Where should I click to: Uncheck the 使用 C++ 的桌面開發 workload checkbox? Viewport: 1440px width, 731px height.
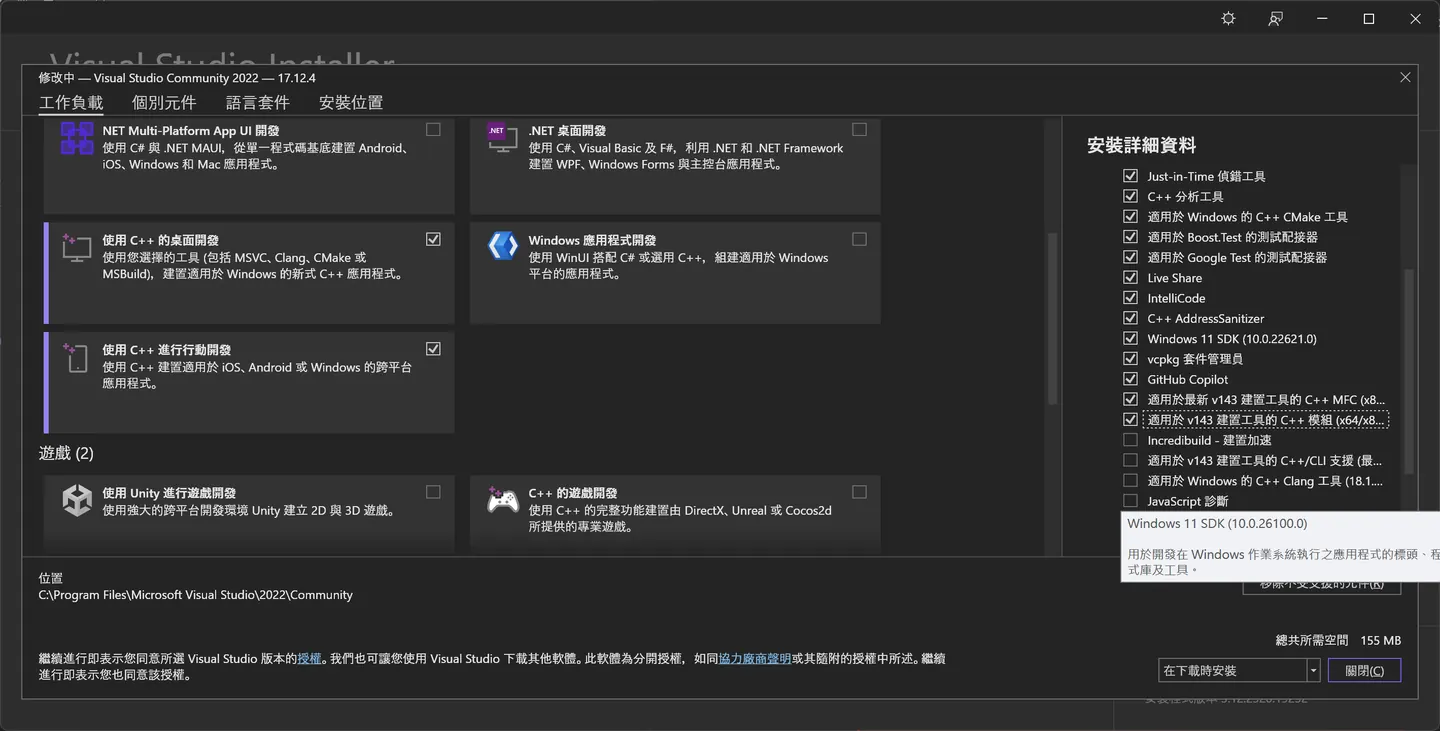pos(433,239)
